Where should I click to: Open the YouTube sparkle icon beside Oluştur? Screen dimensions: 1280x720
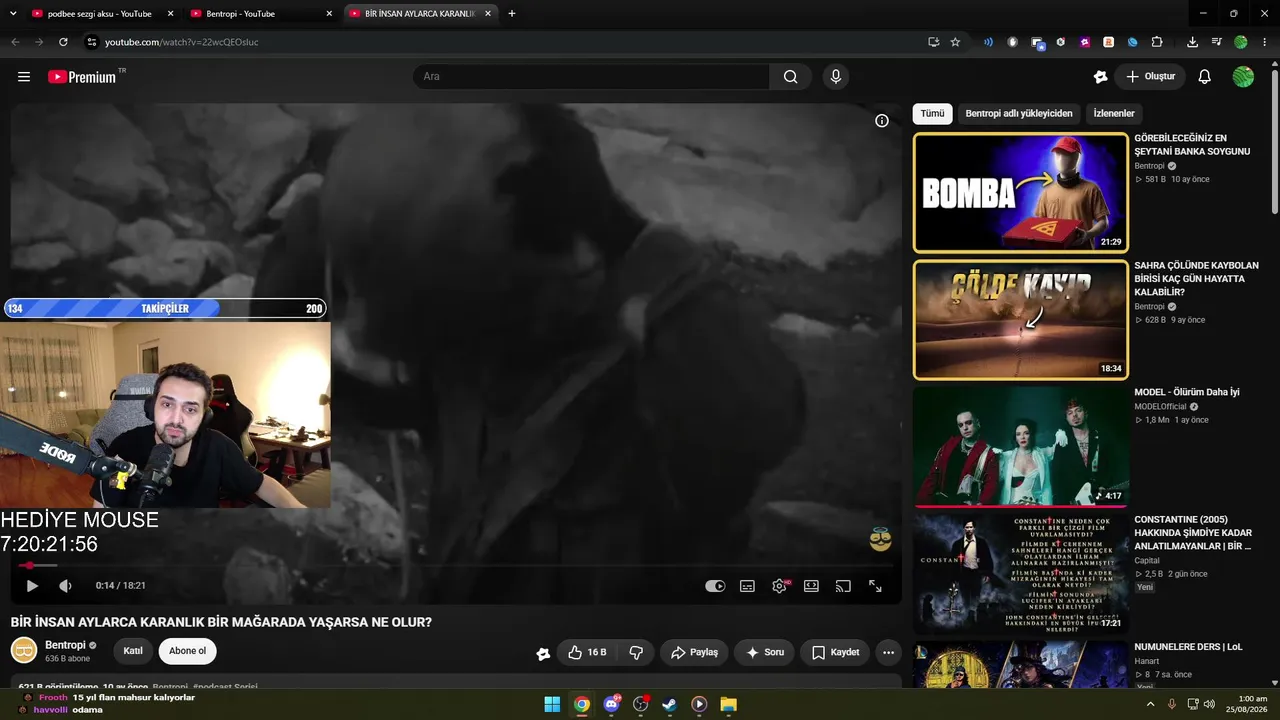point(1101,77)
